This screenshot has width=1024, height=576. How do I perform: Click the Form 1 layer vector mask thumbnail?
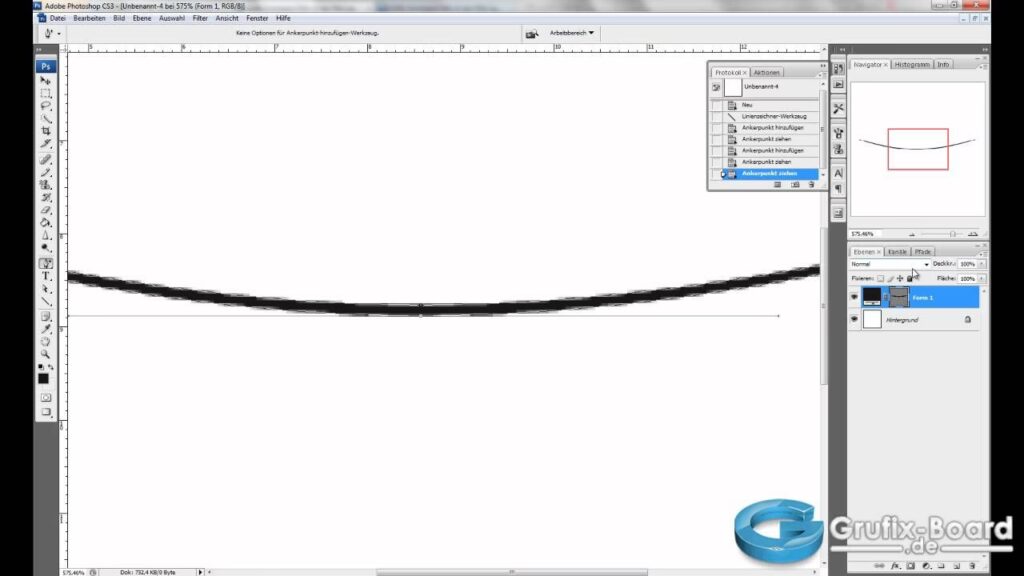coord(899,297)
